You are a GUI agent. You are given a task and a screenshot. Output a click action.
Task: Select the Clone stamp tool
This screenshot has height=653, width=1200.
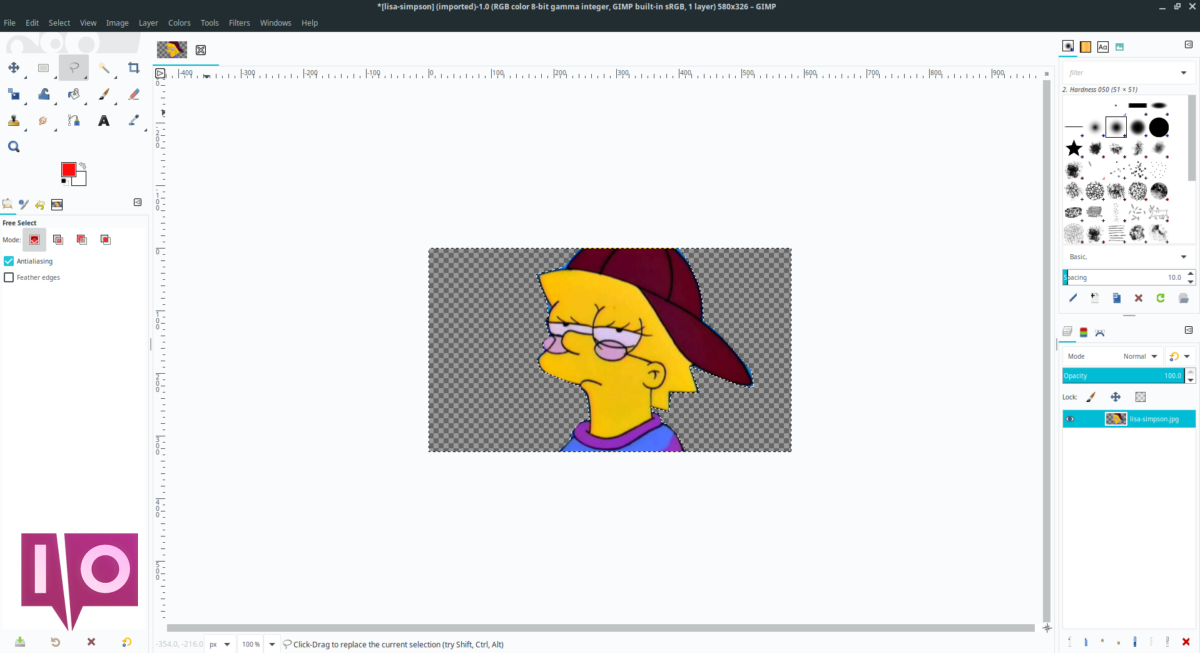click(14, 120)
